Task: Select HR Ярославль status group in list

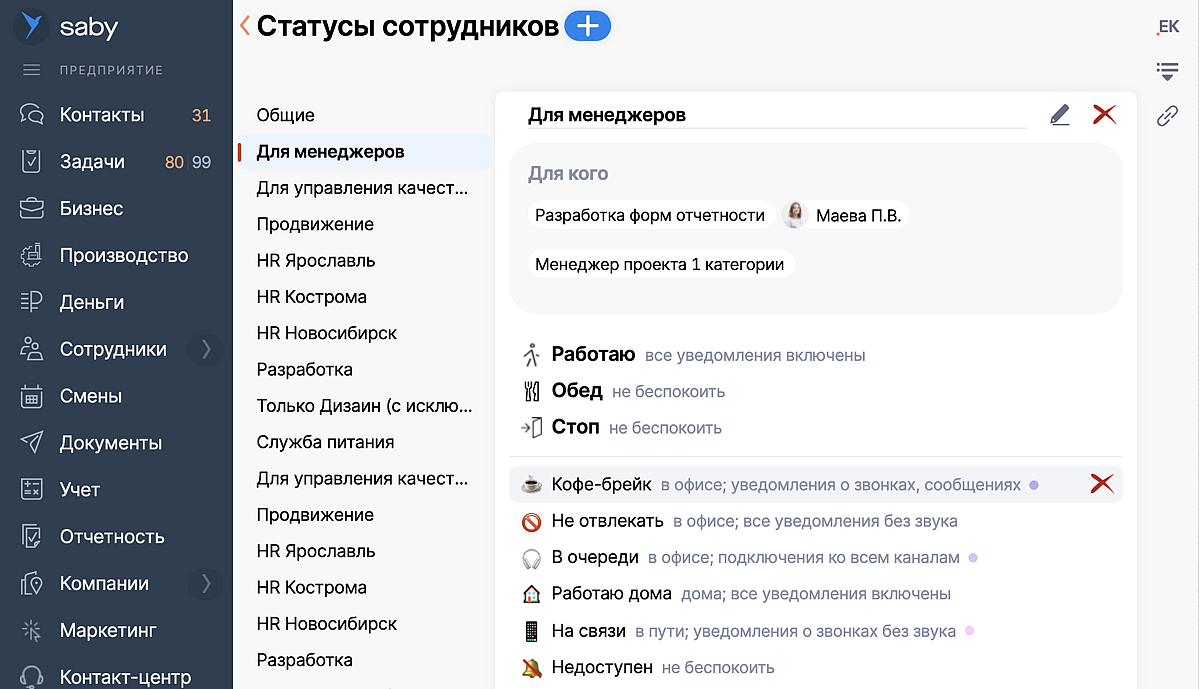Action: pyautogui.click(x=316, y=260)
